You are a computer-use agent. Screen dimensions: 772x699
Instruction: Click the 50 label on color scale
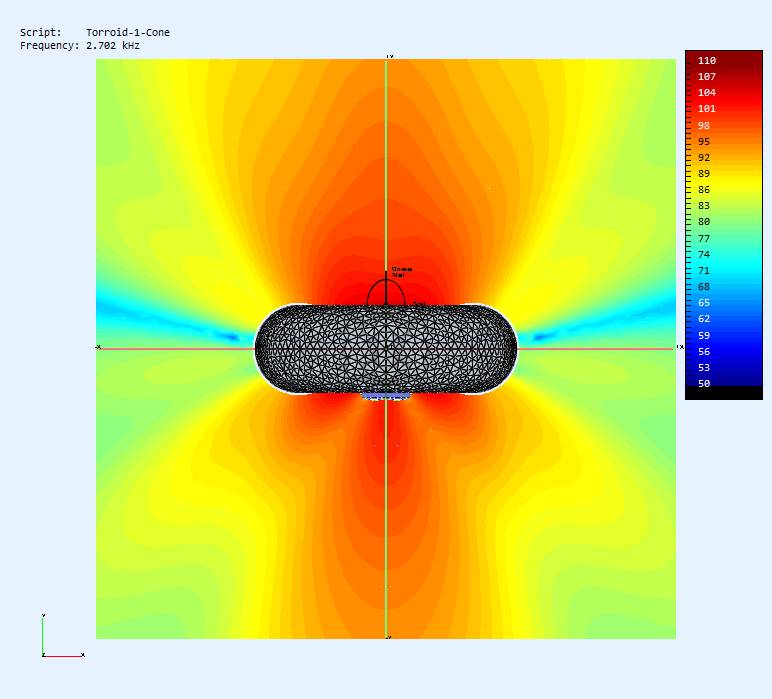[704, 383]
